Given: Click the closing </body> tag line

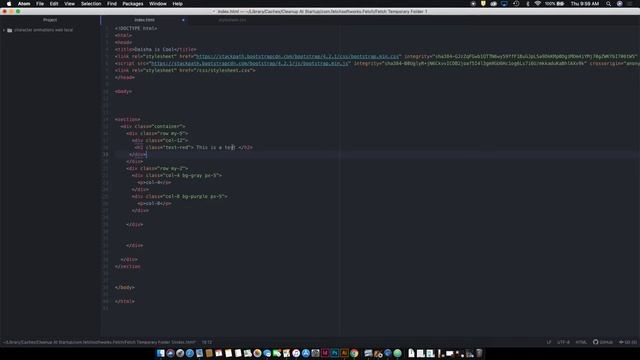Looking at the screenshot, I should pos(124,287).
